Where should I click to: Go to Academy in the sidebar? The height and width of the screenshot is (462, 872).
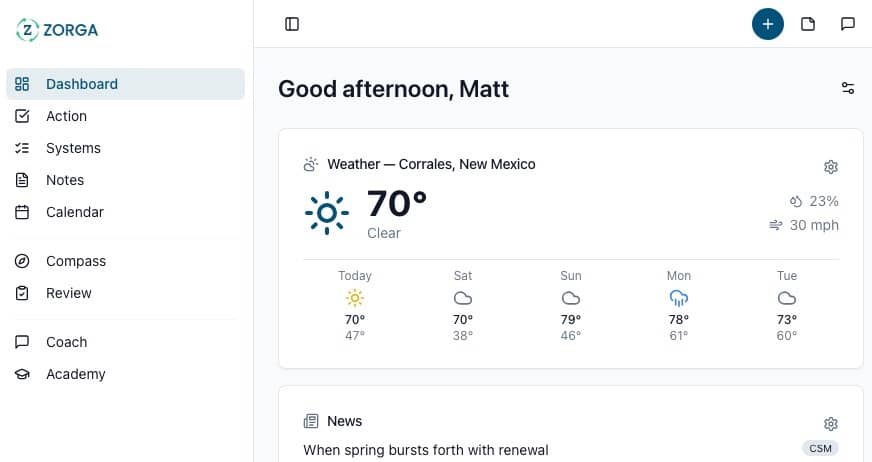[x=76, y=374]
